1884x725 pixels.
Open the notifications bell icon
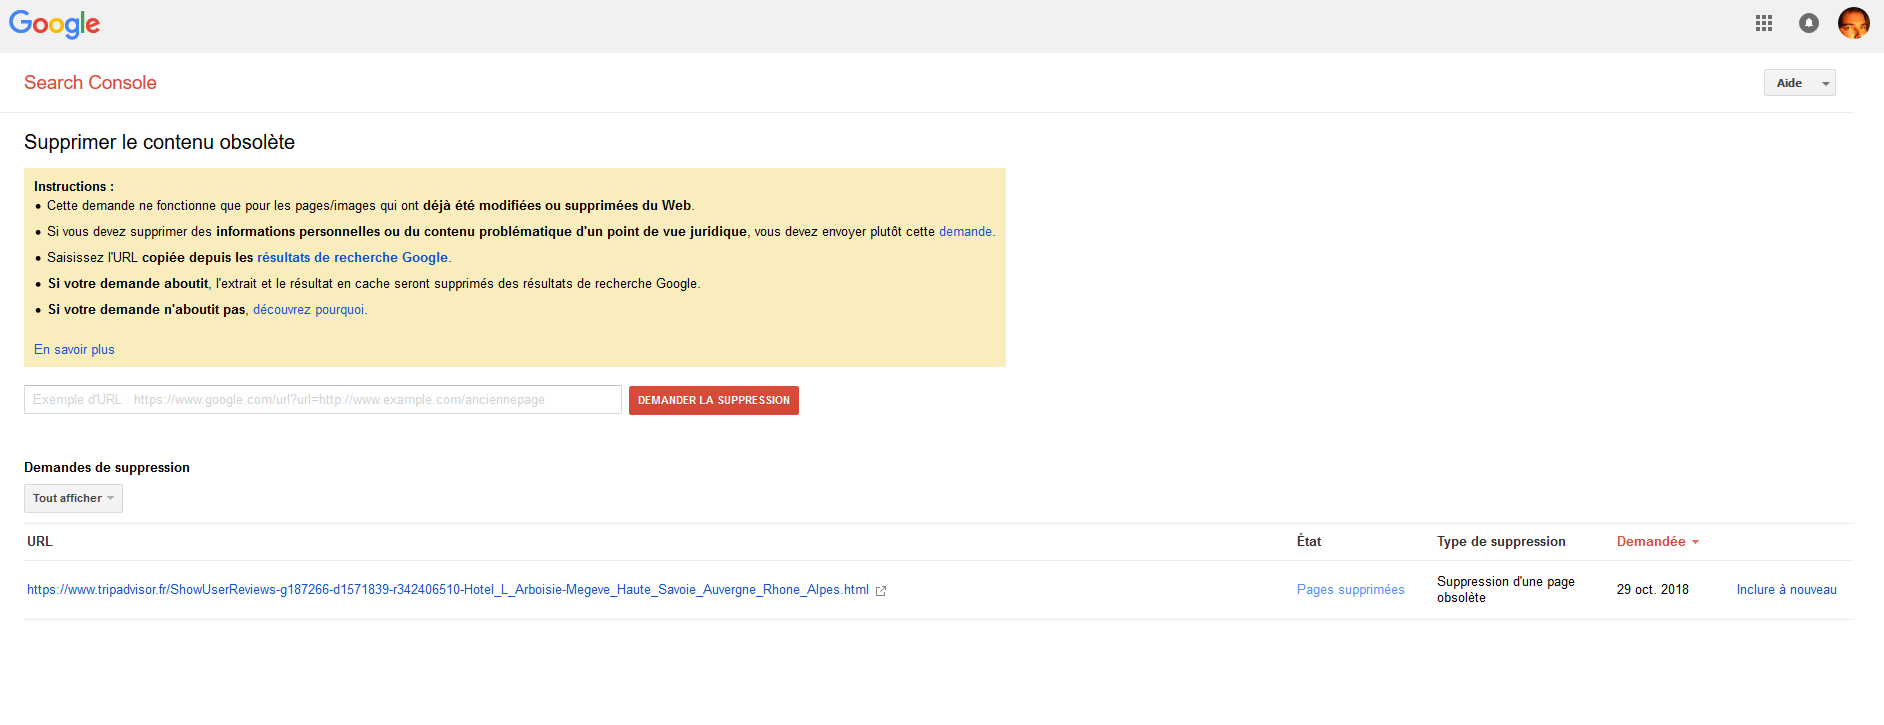point(1809,23)
